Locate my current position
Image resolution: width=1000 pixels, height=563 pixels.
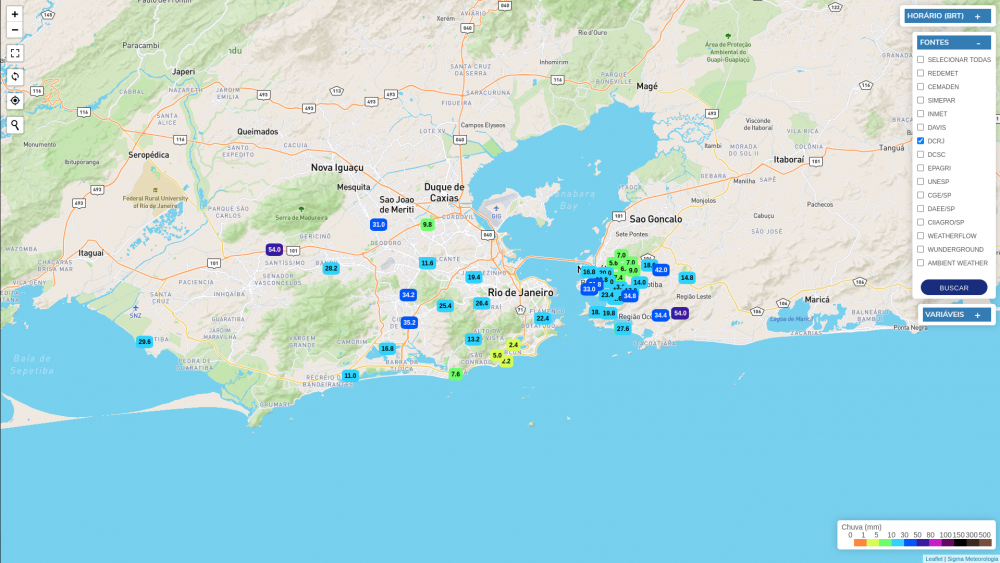[15, 101]
